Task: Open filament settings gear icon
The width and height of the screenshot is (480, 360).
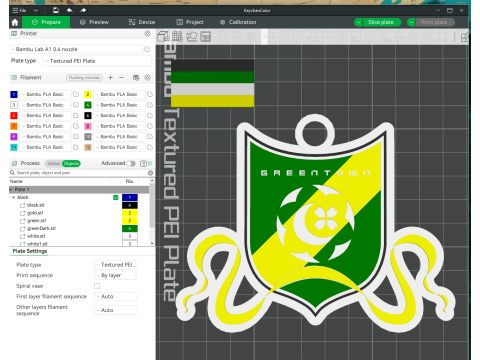Action: (x=147, y=78)
